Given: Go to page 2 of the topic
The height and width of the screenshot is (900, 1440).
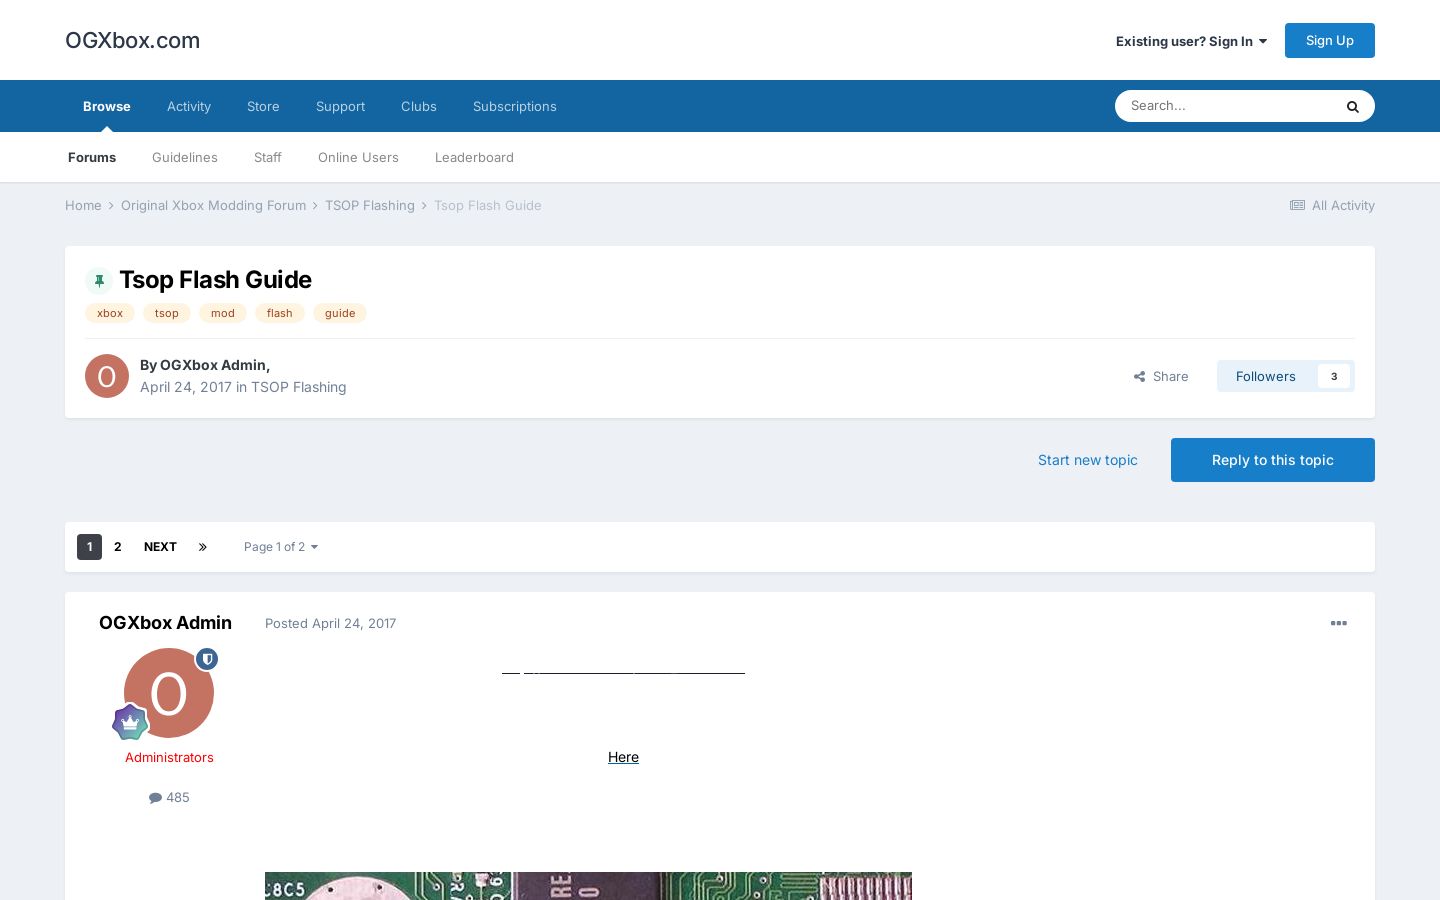Looking at the screenshot, I should 118,547.
